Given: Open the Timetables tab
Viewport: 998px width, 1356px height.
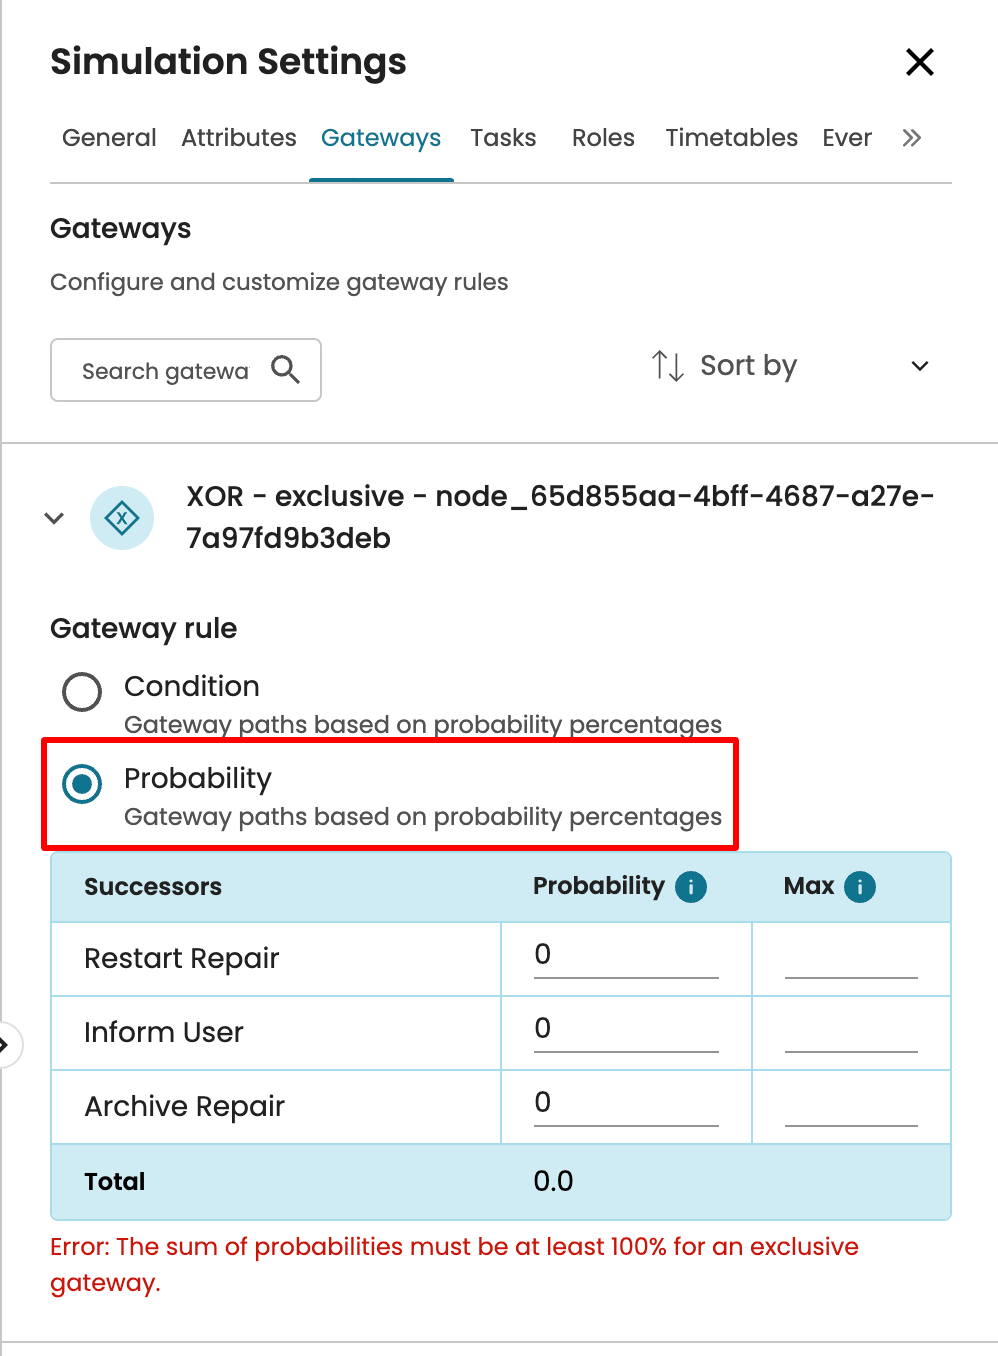Looking at the screenshot, I should click(x=731, y=138).
